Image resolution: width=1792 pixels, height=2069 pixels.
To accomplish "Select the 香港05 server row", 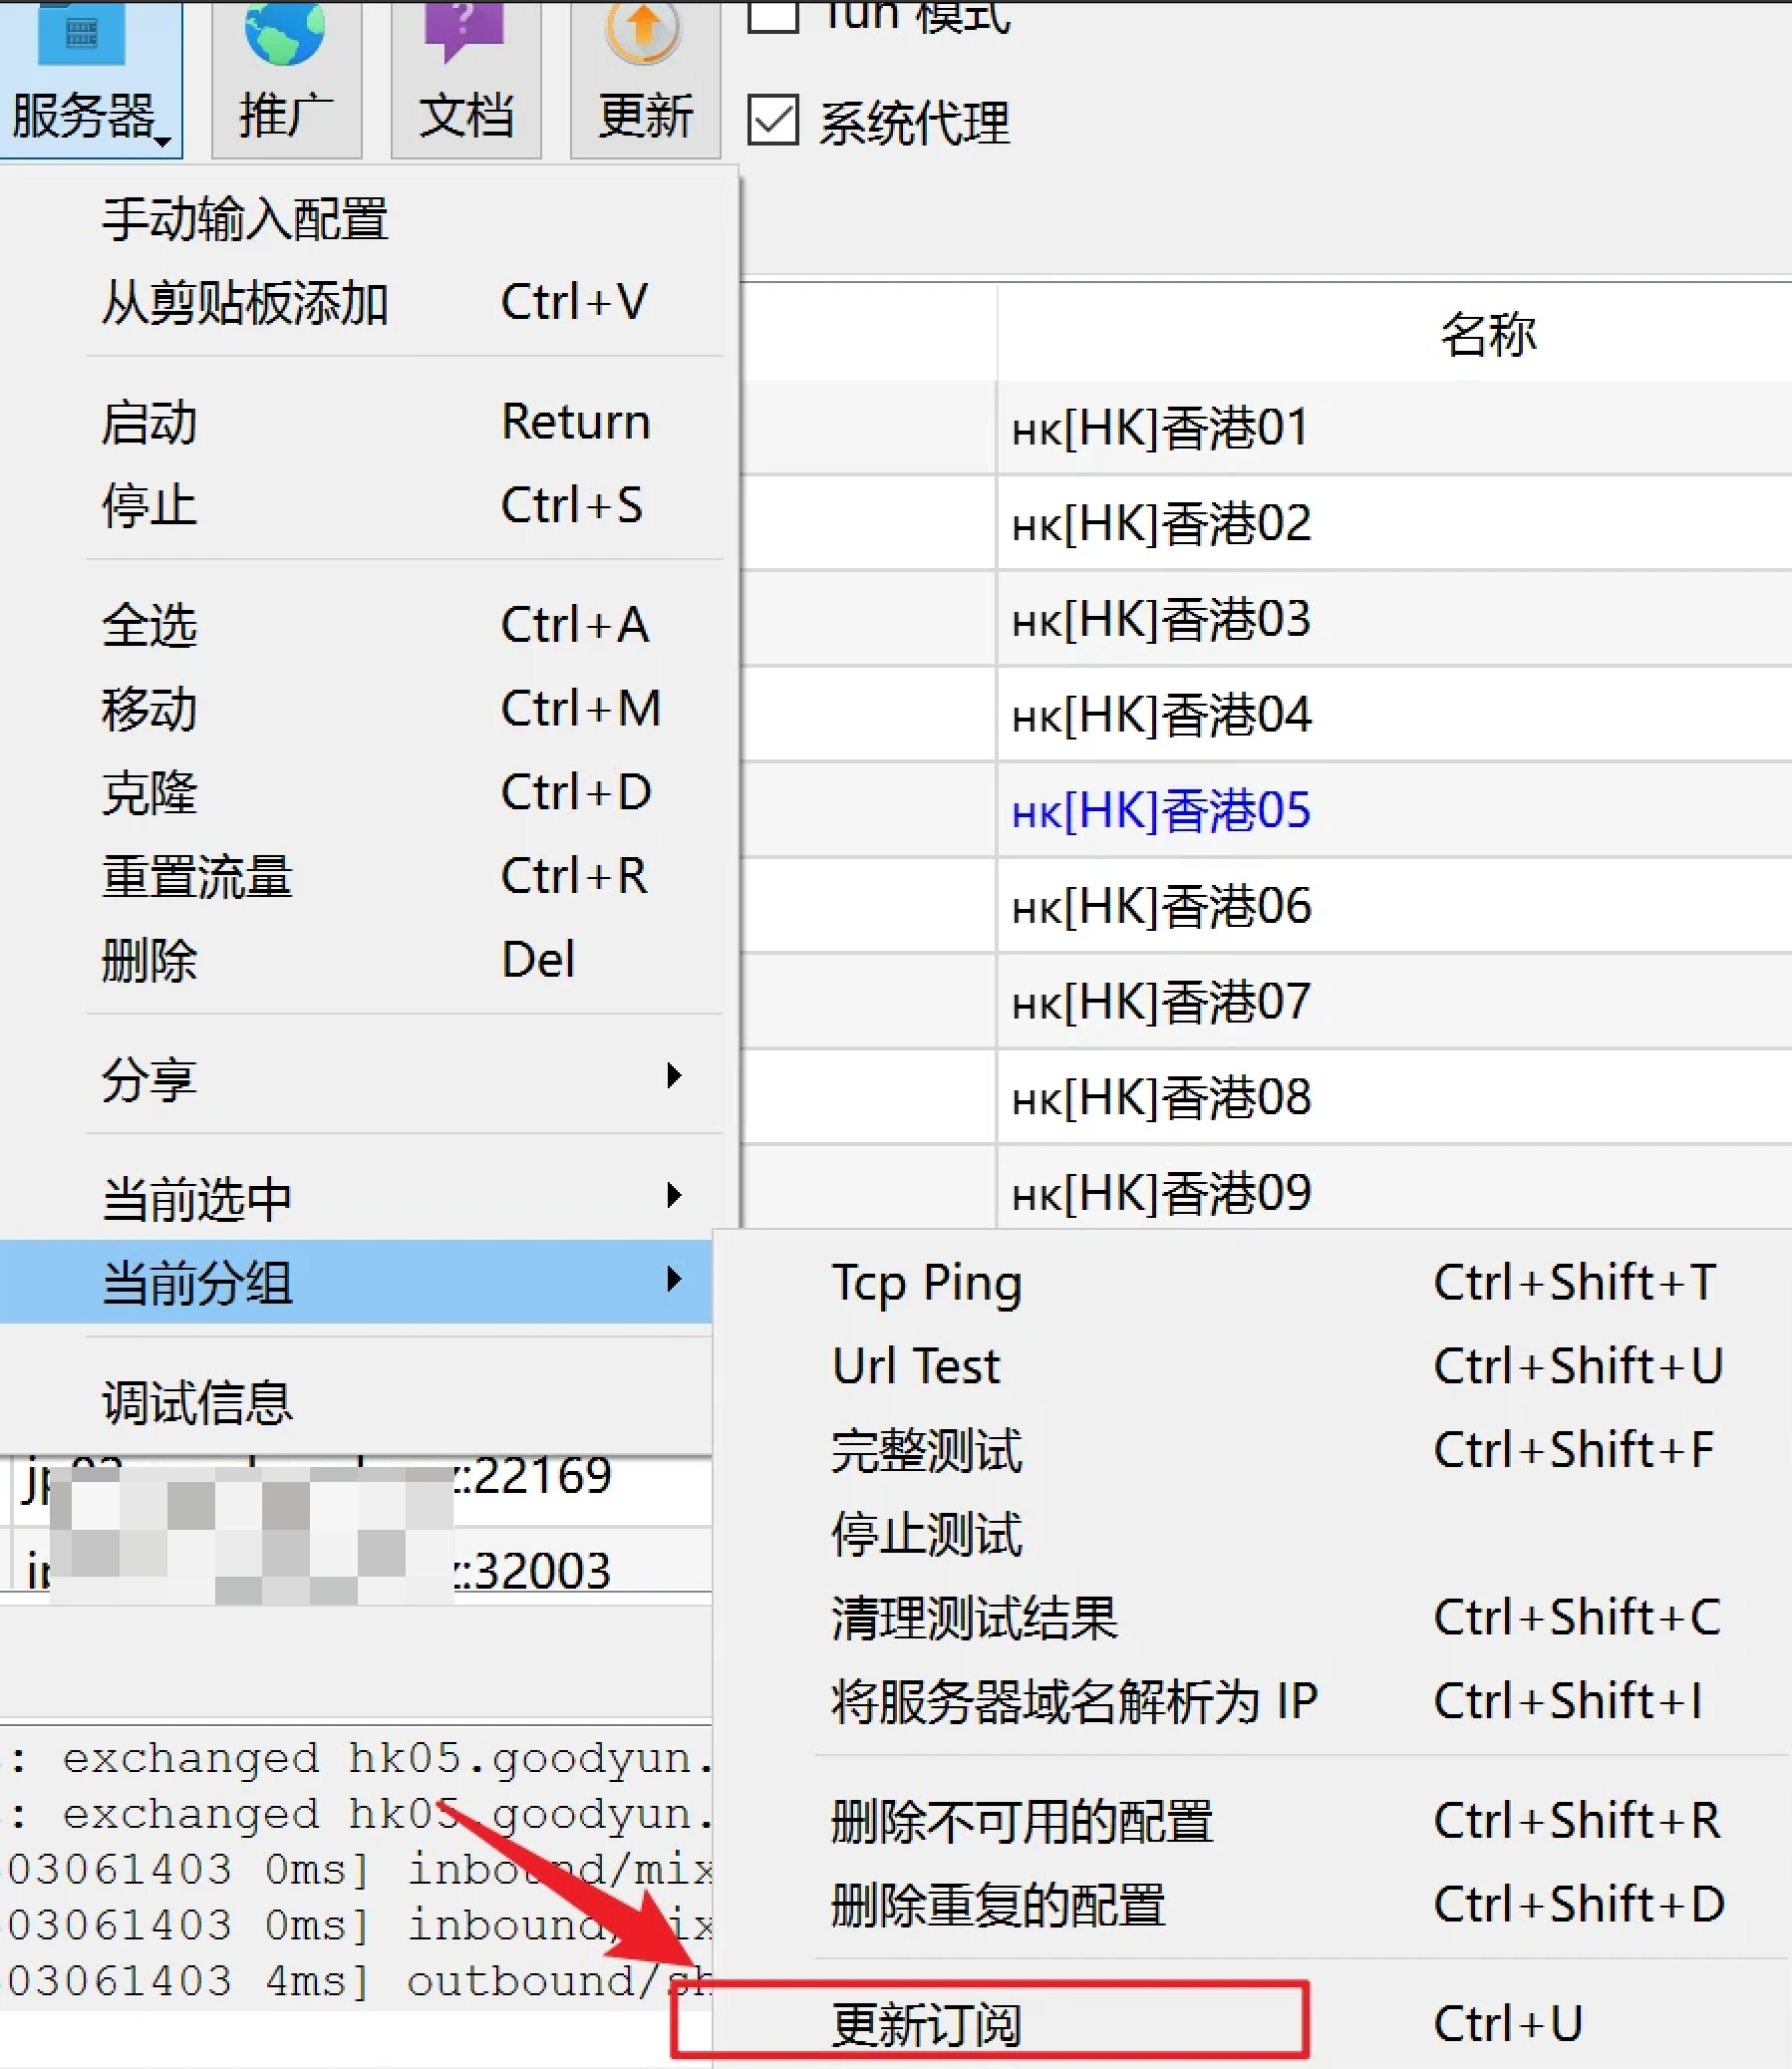I will pyautogui.click(x=1161, y=810).
